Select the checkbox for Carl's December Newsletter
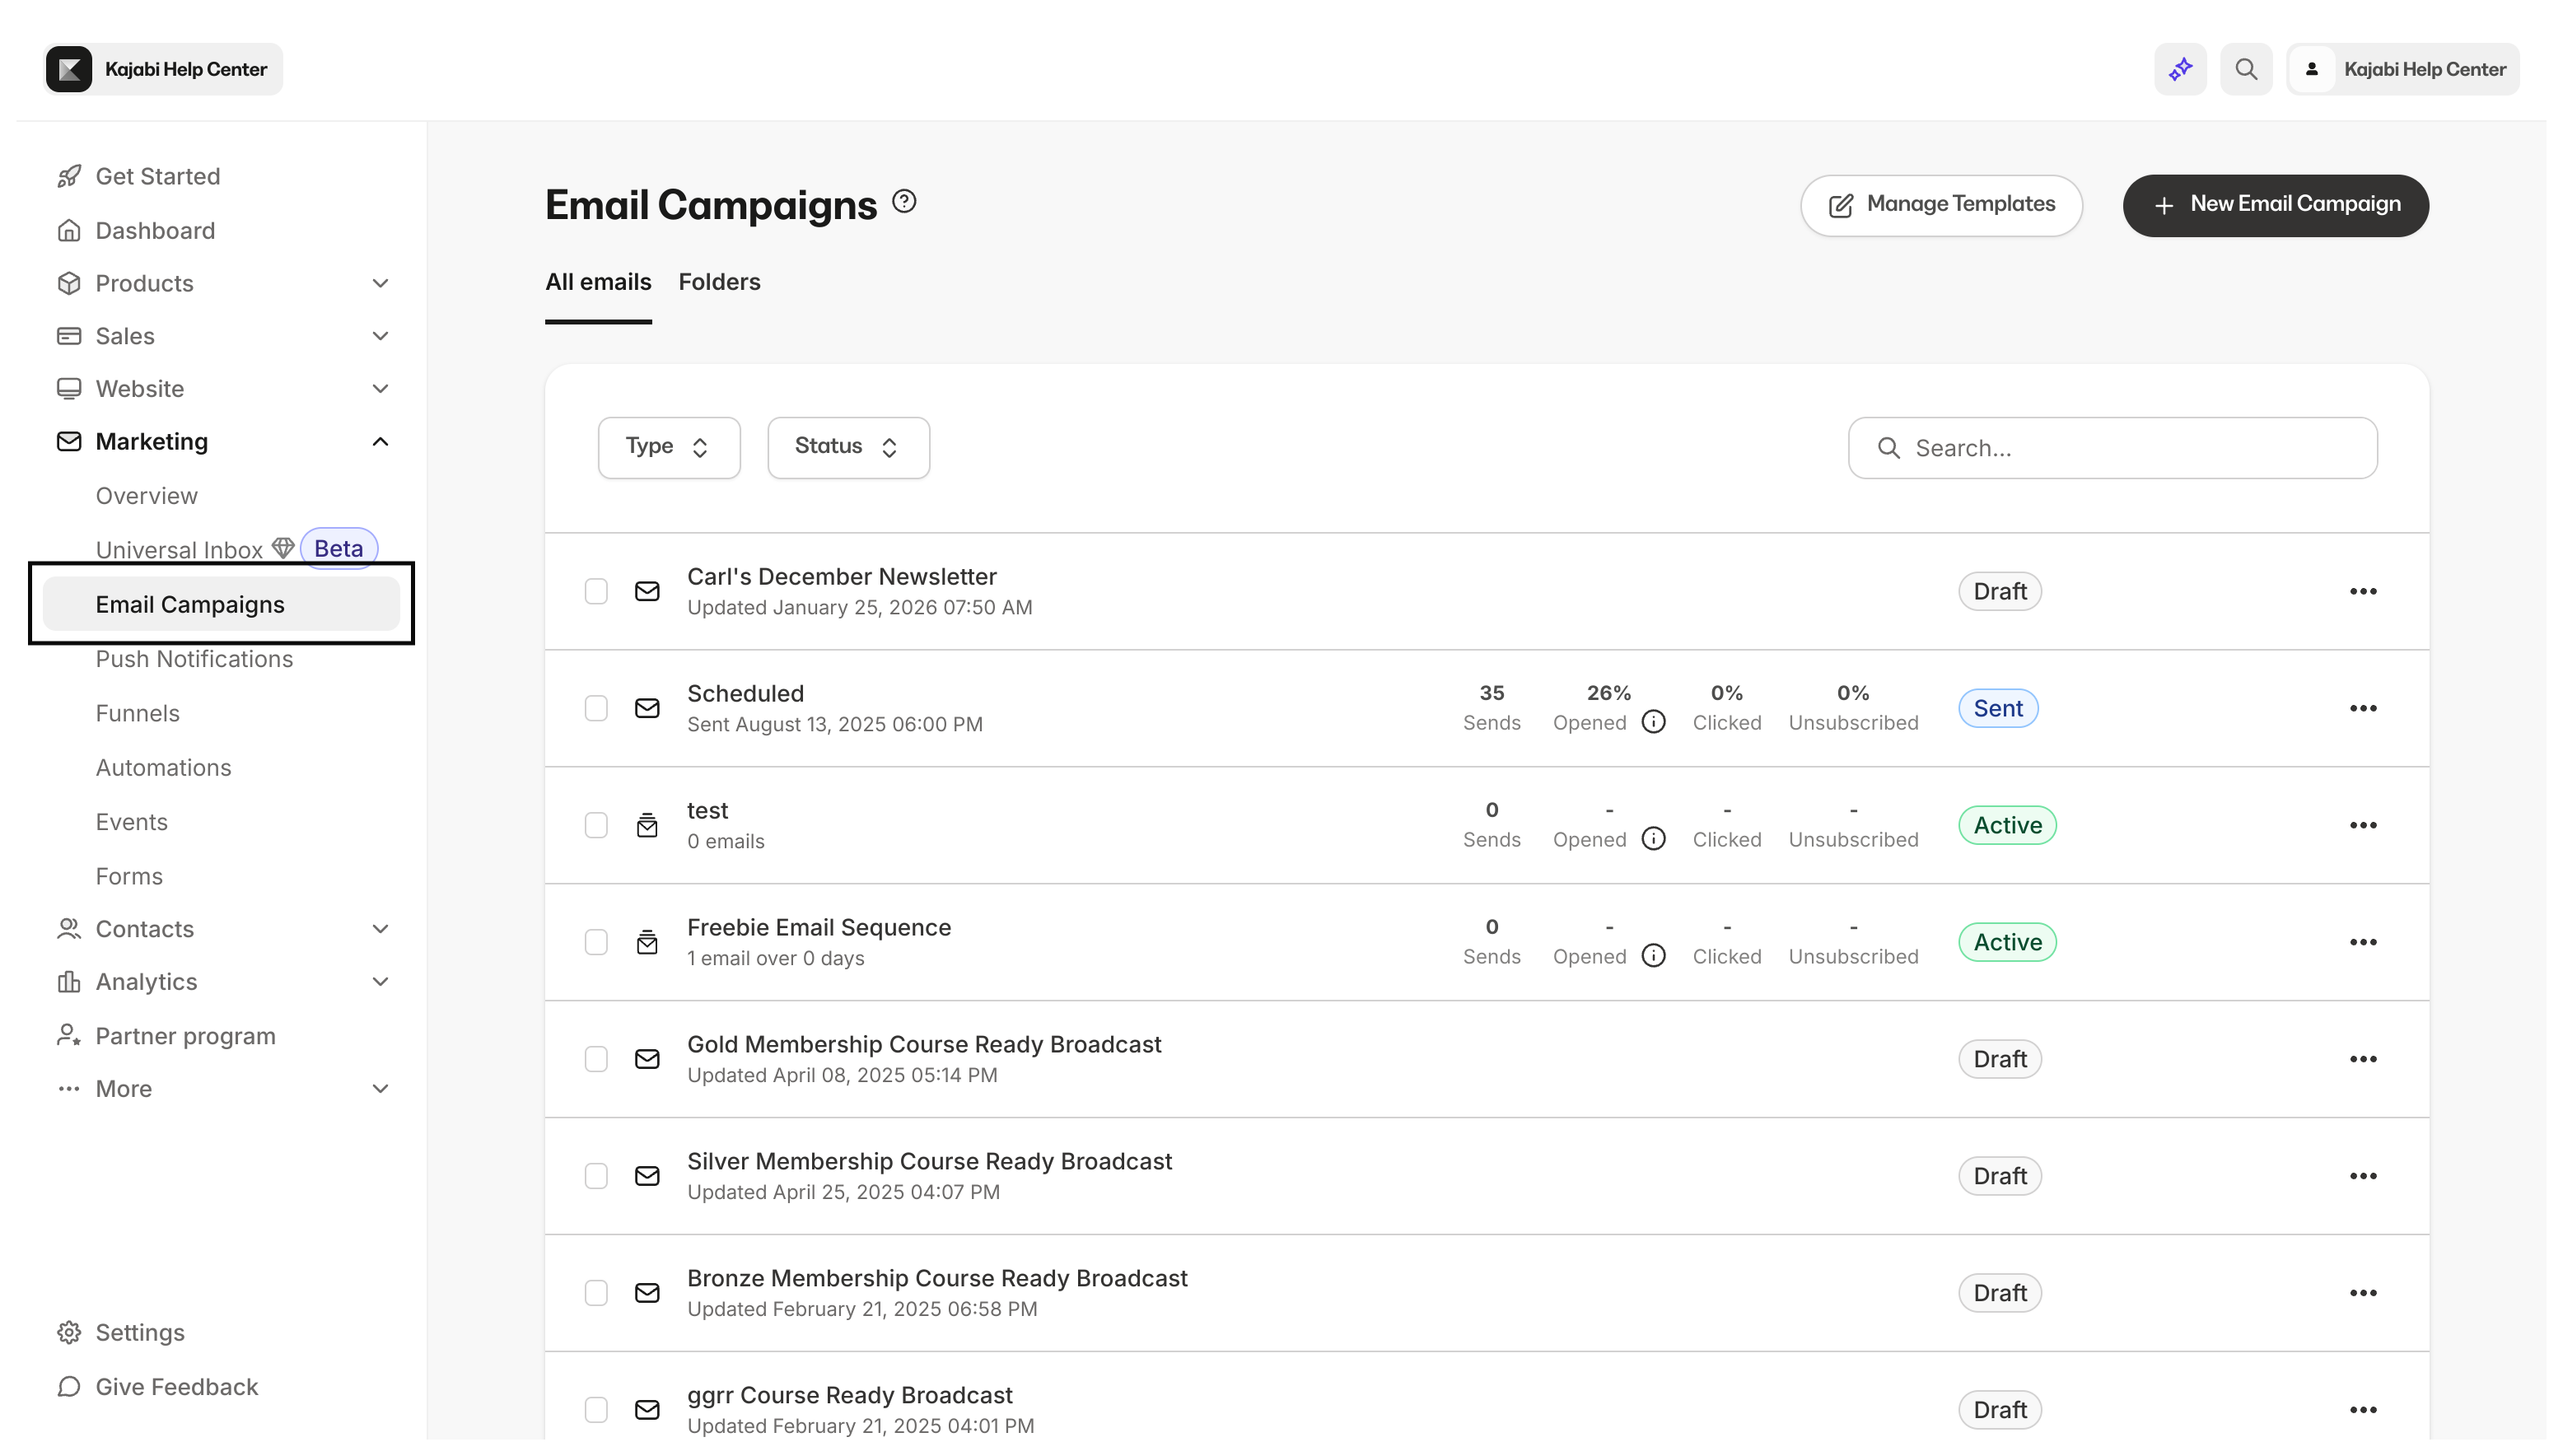Viewport: 2563px width, 1456px height. click(x=597, y=591)
